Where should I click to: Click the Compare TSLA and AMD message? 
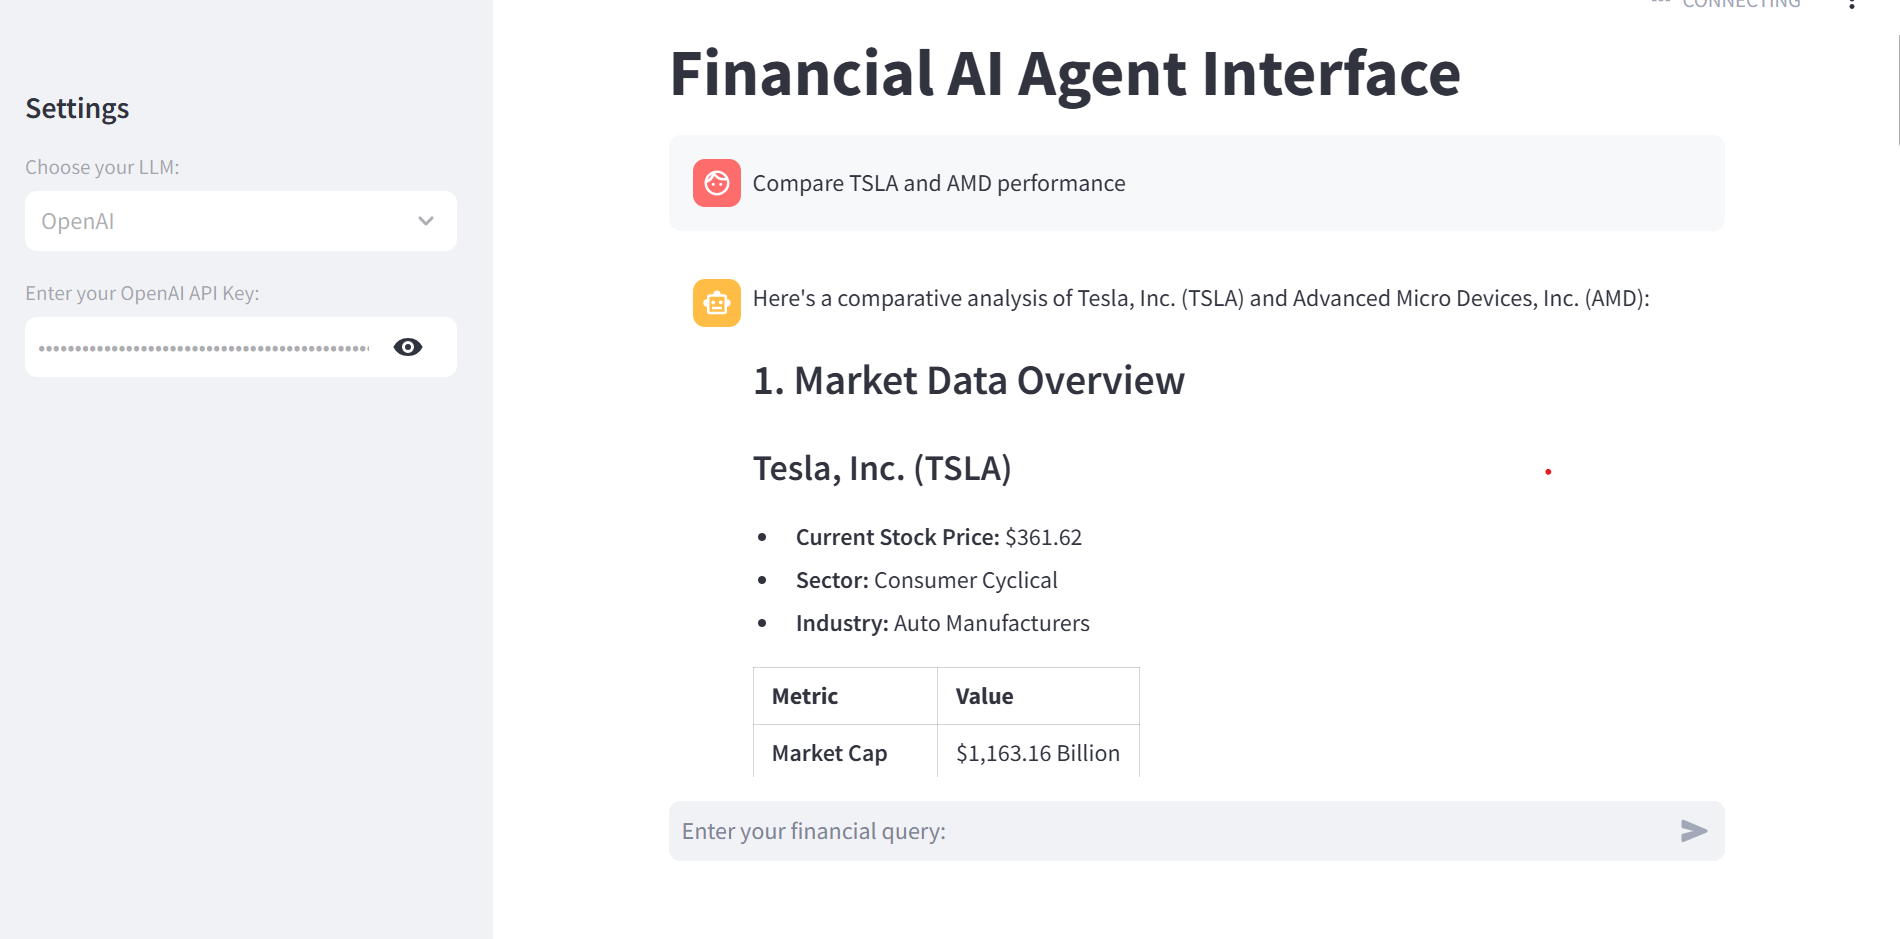click(x=938, y=183)
